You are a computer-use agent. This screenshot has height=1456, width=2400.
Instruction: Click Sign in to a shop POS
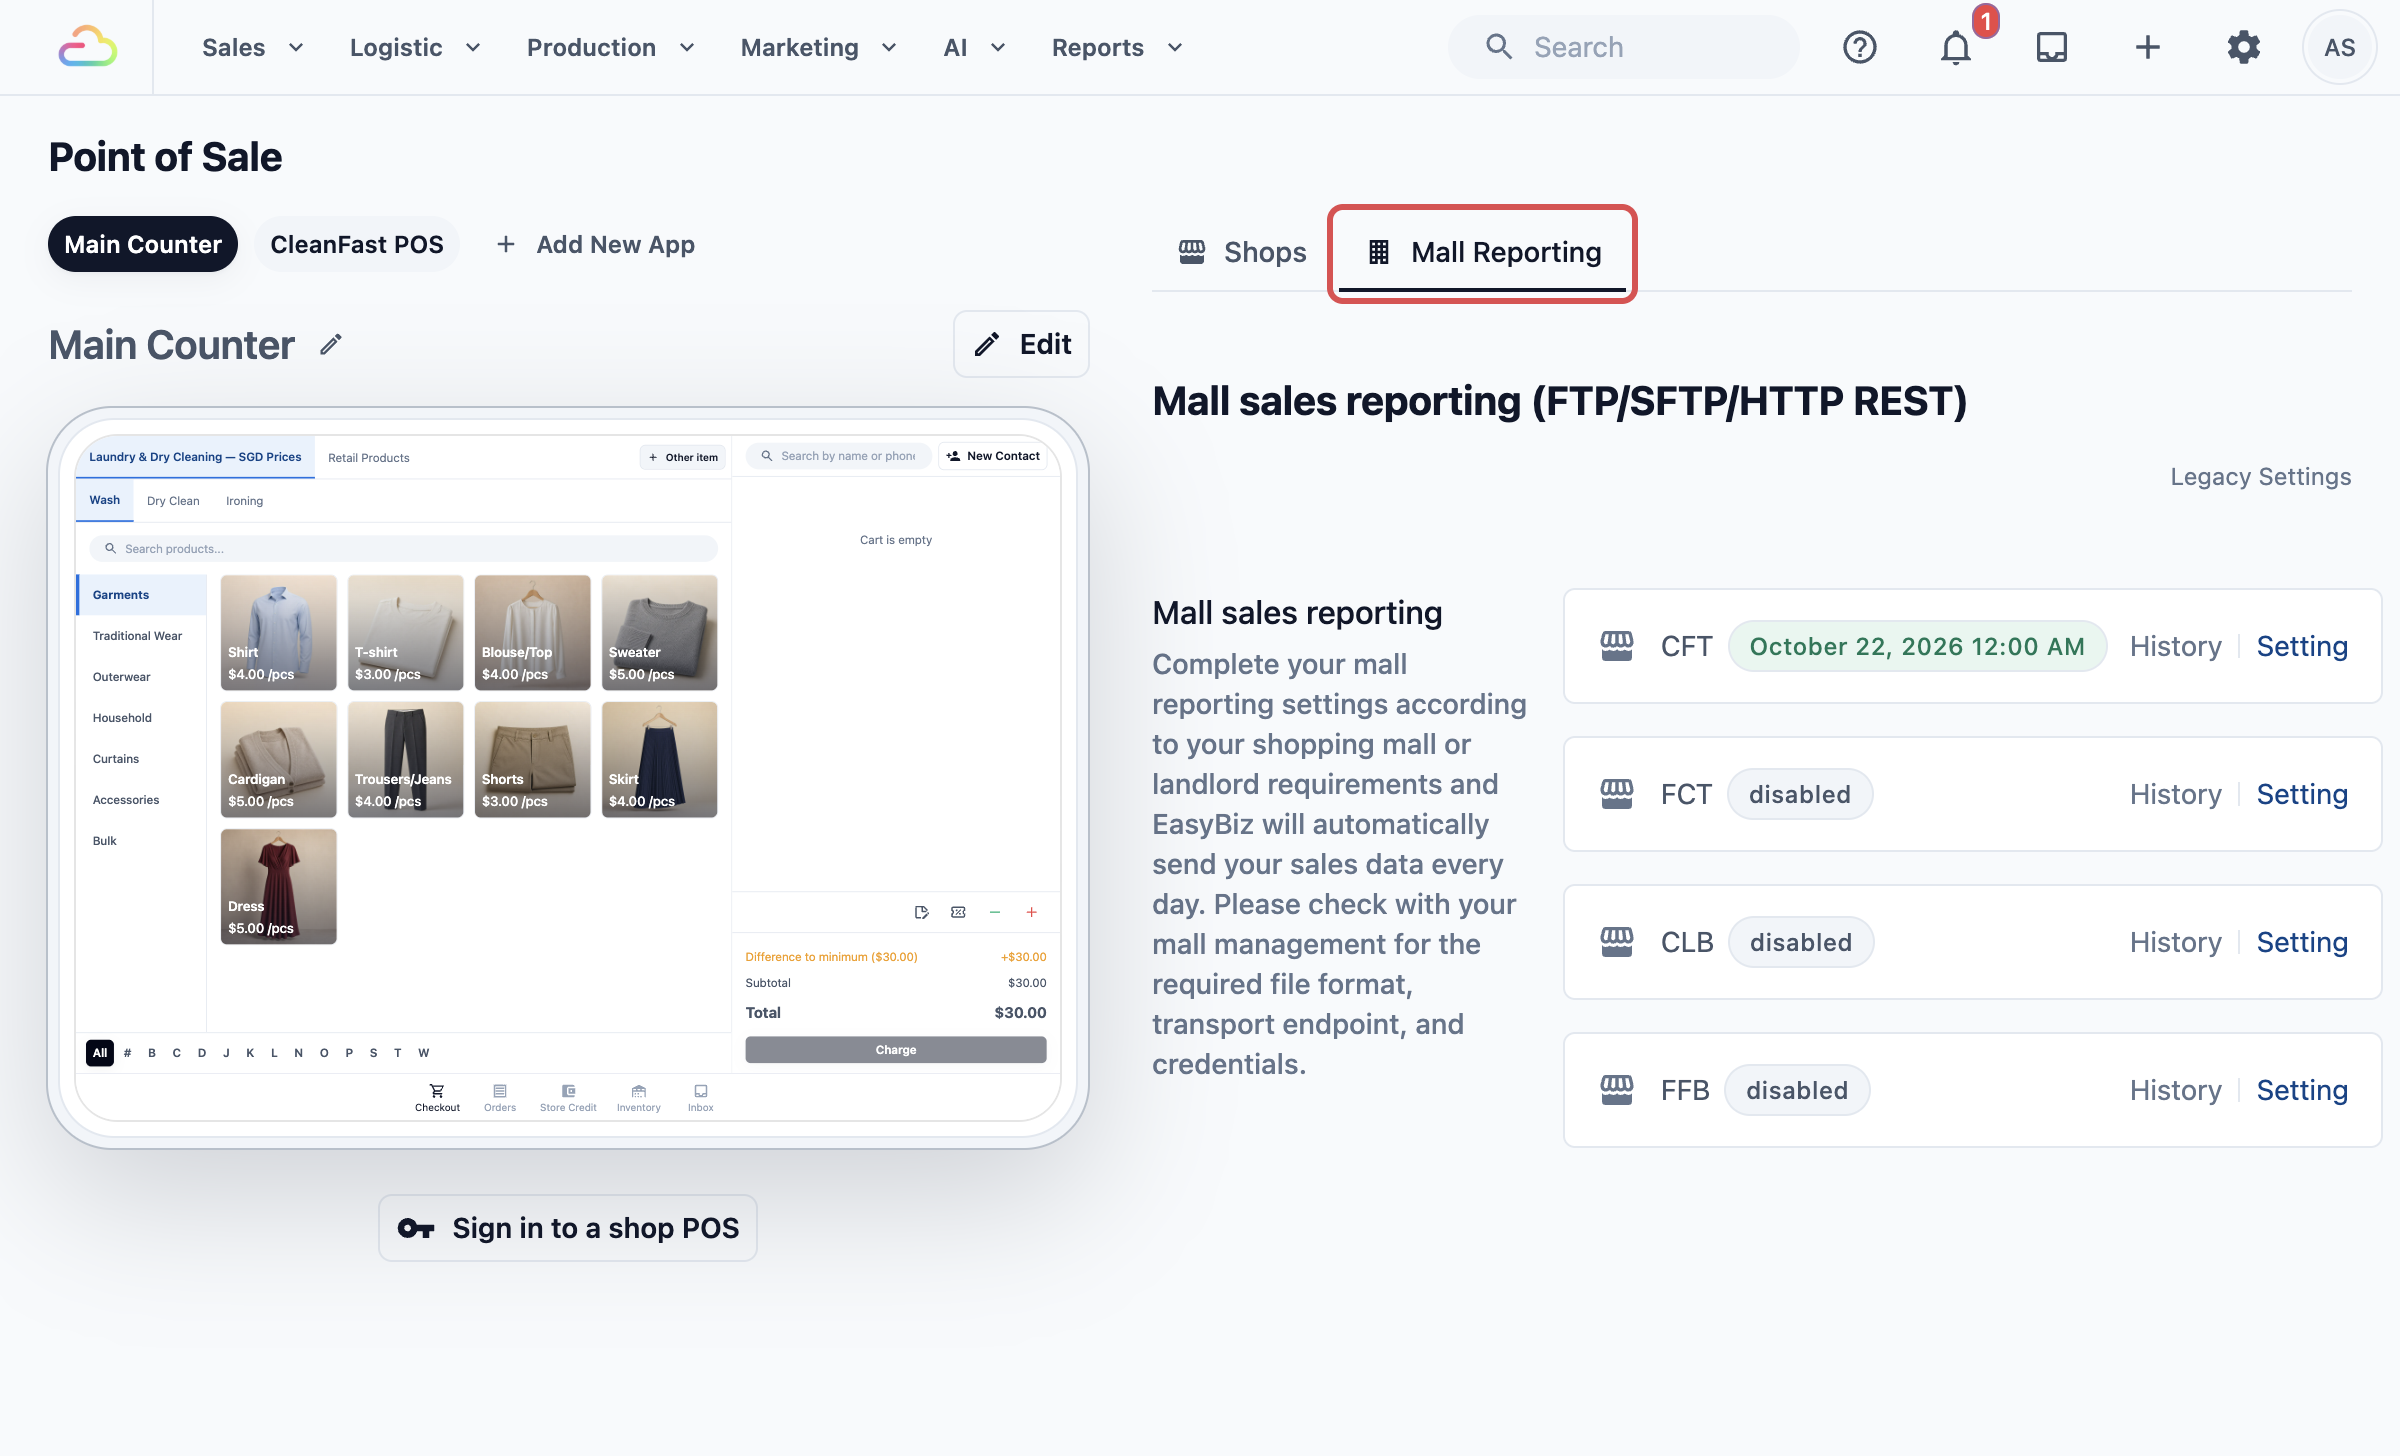click(x=568, y=1228)
